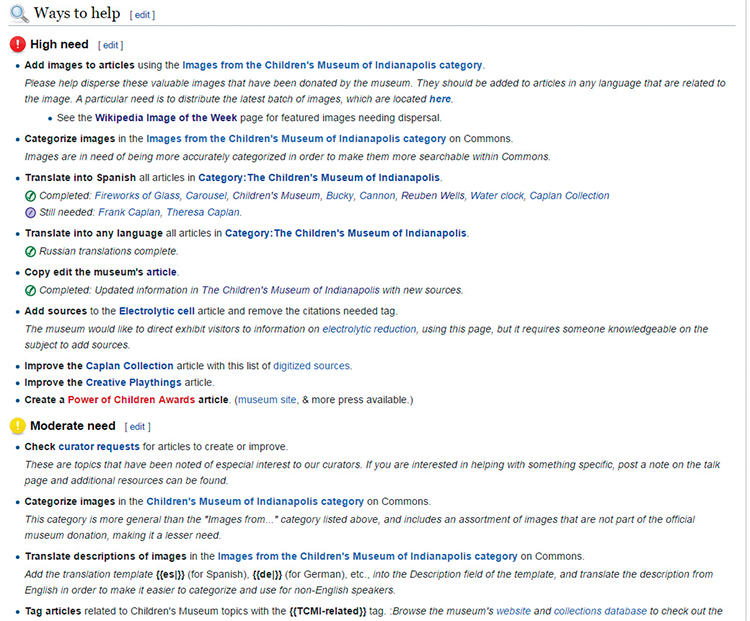This screenshot has width=750, height=621.
Task: Open the Fireworks of Glass article
Action: (137, 196)
